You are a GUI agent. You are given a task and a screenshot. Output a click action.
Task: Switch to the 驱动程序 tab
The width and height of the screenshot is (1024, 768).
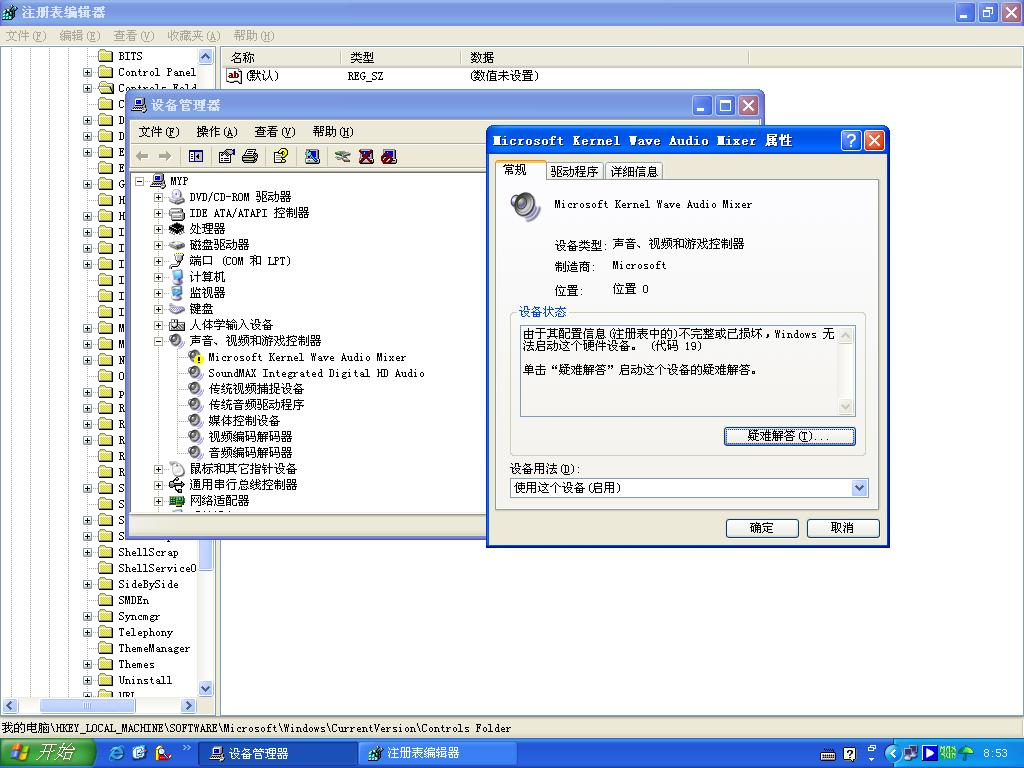tap(574, 171)
